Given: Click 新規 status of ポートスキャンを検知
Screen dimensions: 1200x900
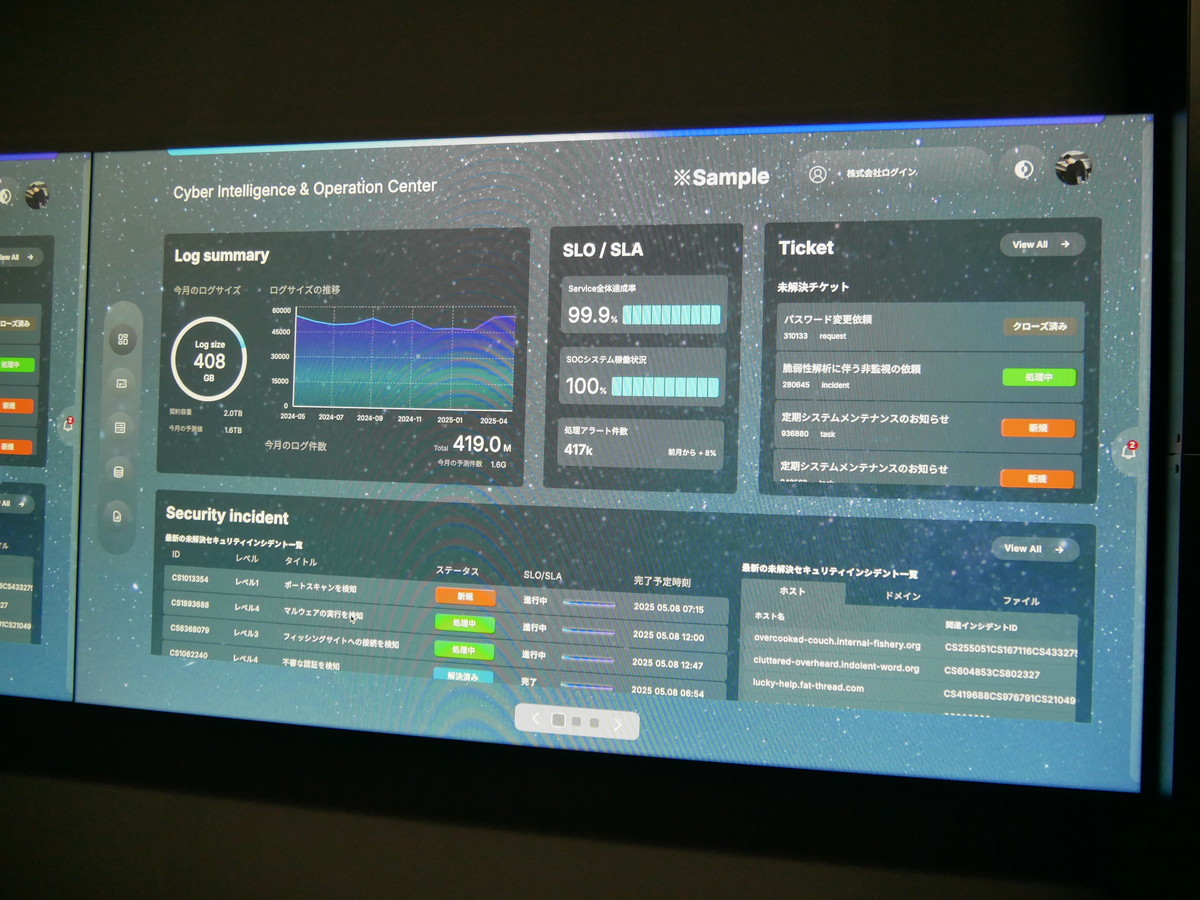Looking at the screenshot, I should (465, 596).
